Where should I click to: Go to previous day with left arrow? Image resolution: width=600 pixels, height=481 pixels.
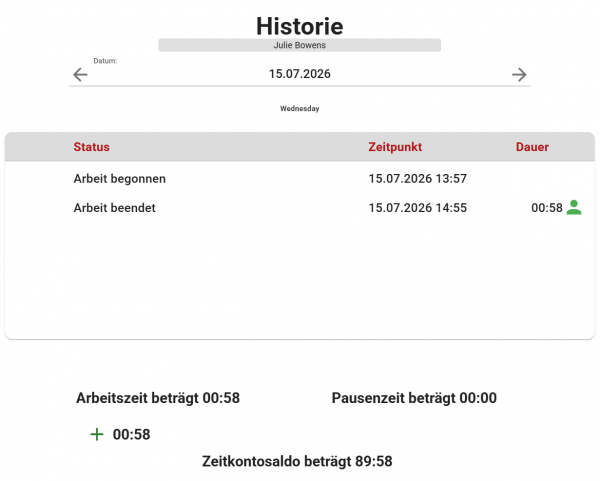pos(80,75)
